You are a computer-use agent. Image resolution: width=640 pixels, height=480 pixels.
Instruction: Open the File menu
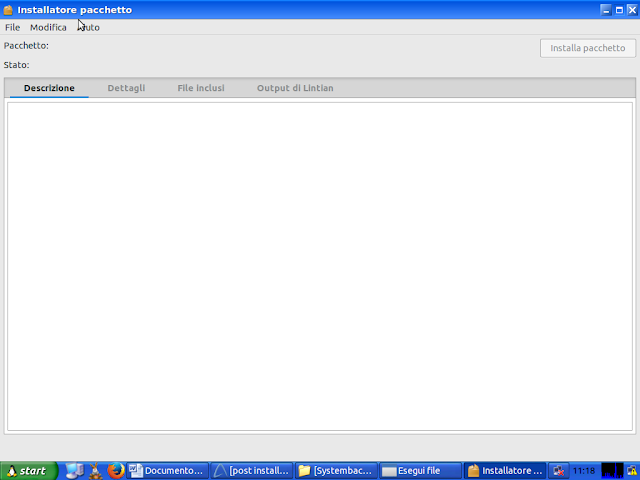pyautogui.click(x=12, y=27)
